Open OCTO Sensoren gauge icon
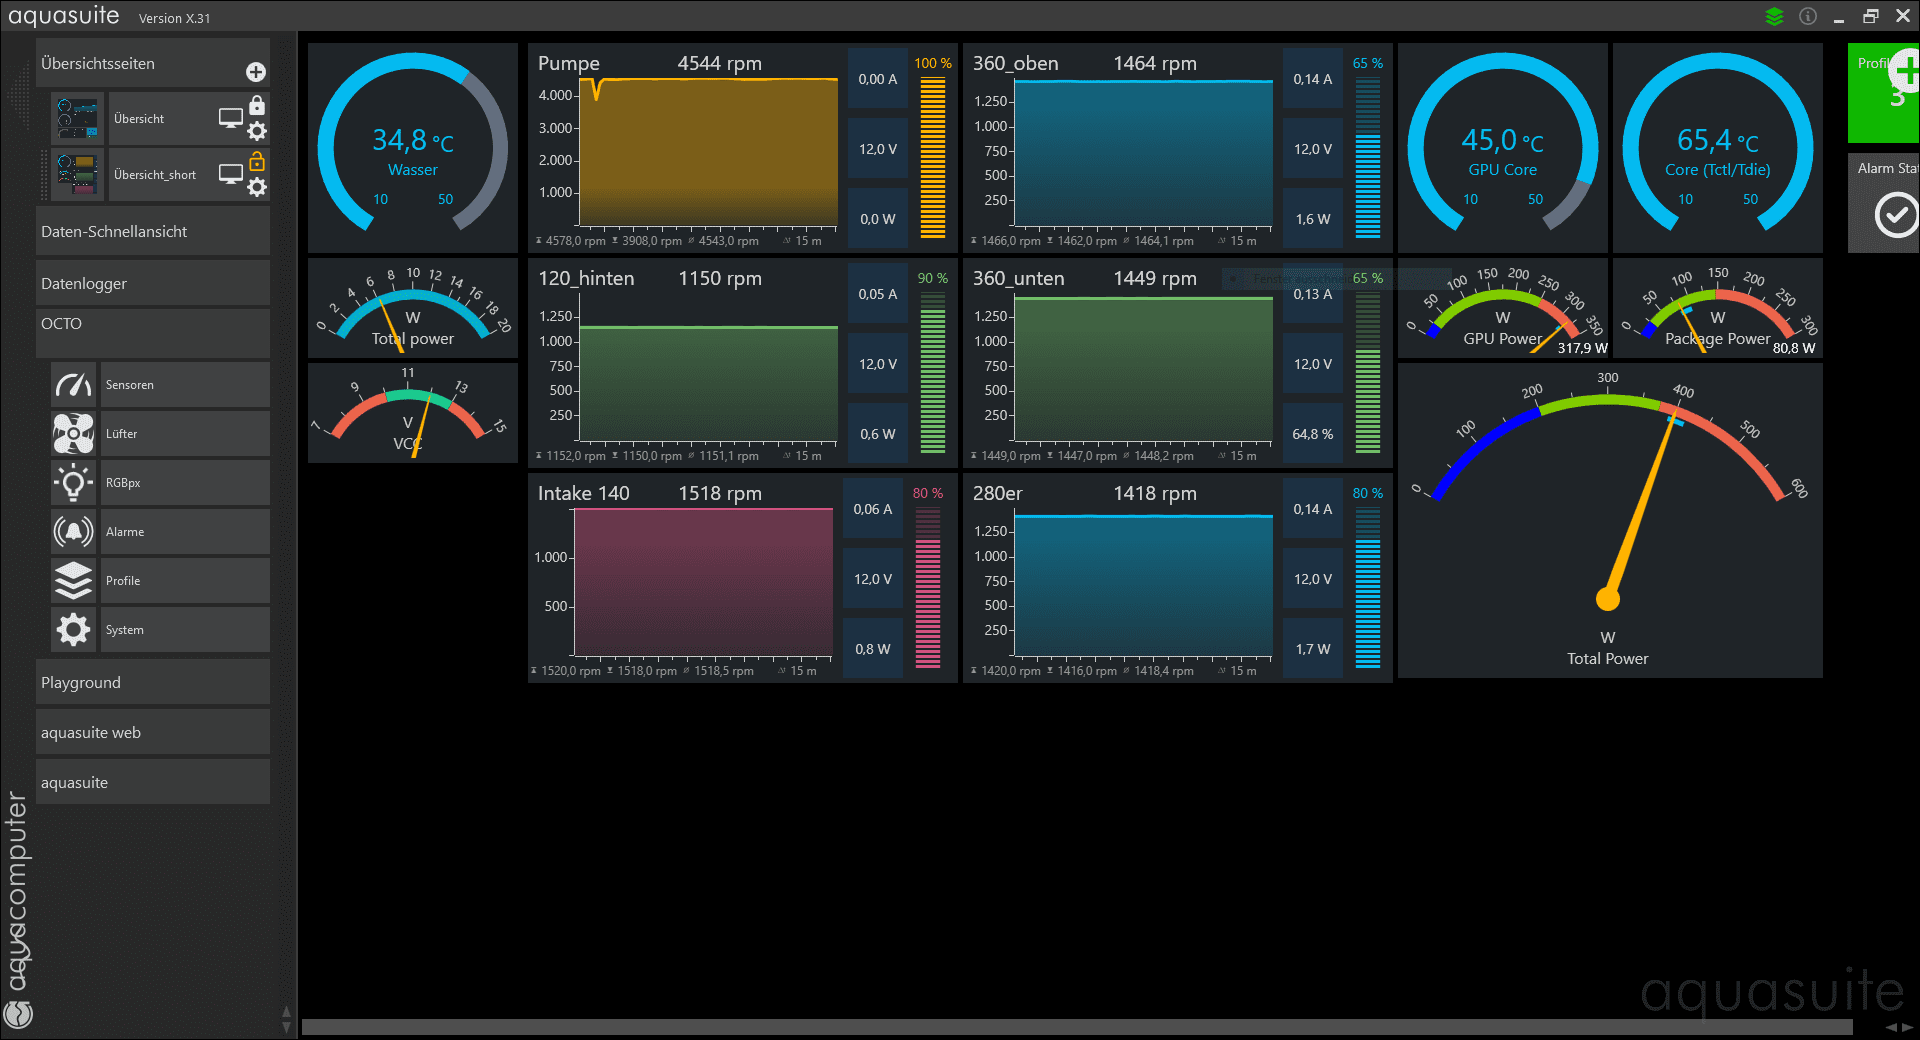1920x1040 pixels. pos(74,385)
